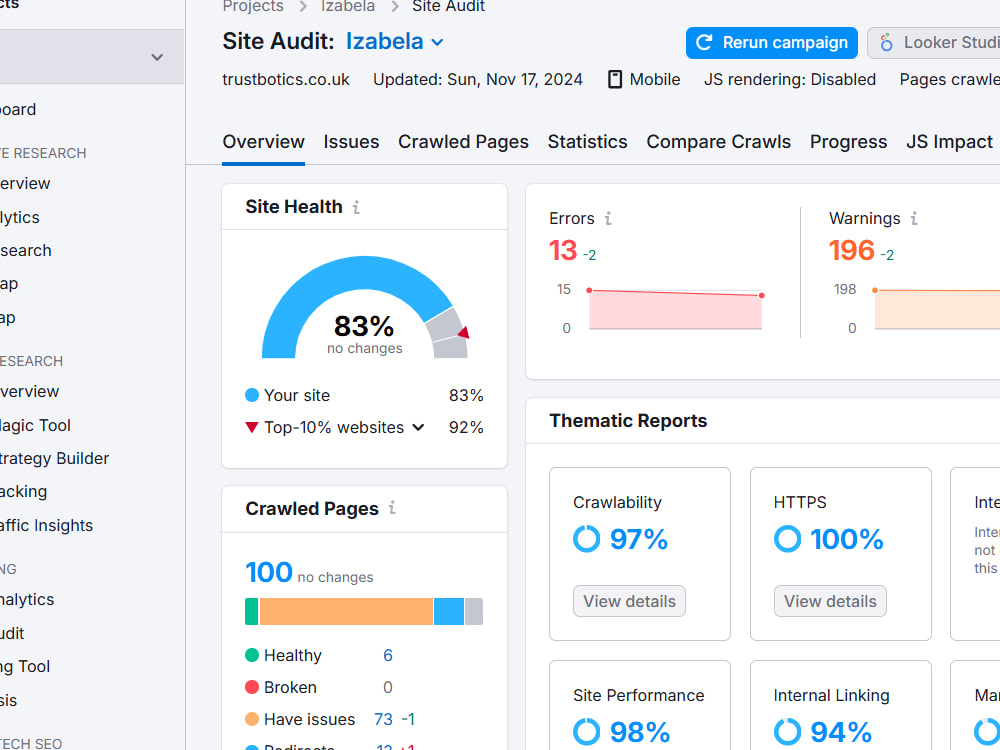Open the JS Impact tab

[x=950, y=142]
